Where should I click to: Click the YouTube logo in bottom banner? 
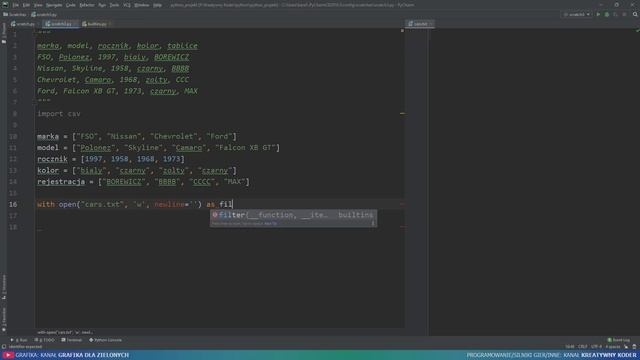[x=8, y=355]
